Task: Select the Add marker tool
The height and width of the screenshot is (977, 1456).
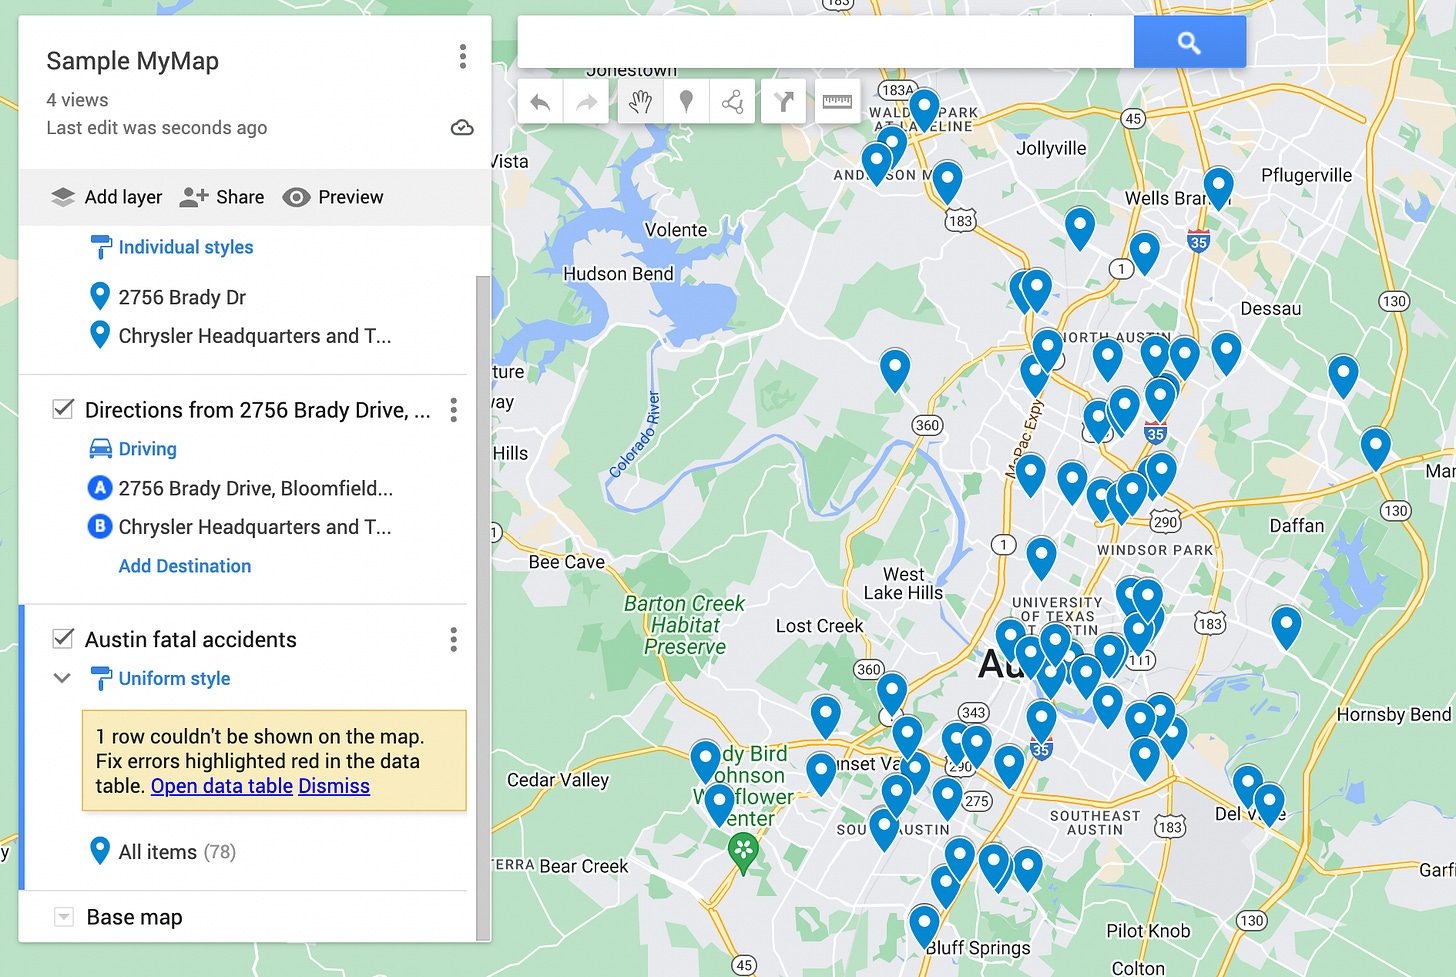Action: [686, 102]
